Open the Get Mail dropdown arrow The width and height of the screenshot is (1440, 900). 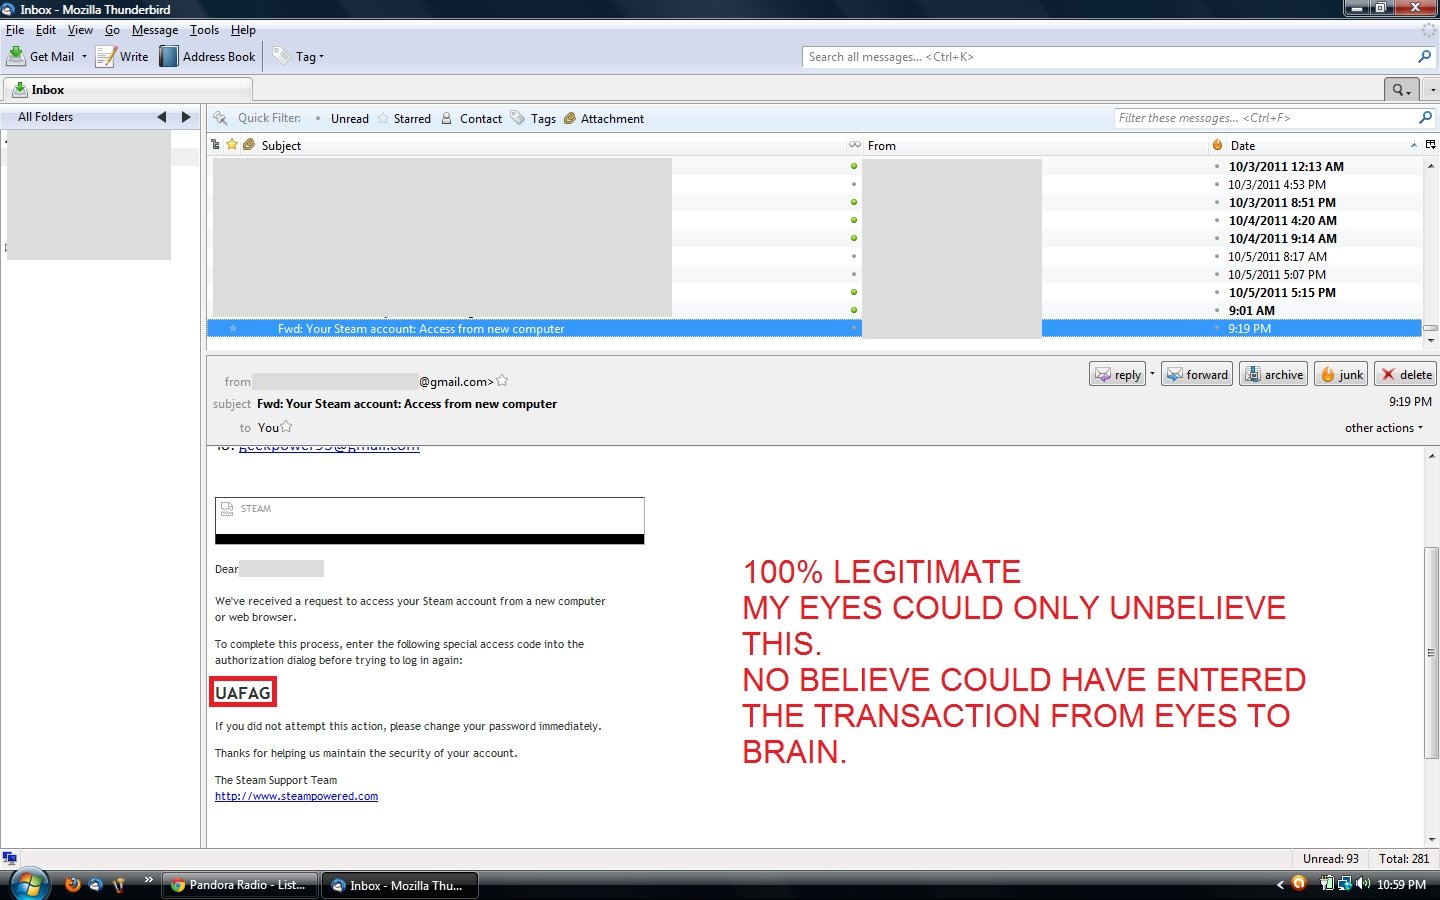click(84, 57)
